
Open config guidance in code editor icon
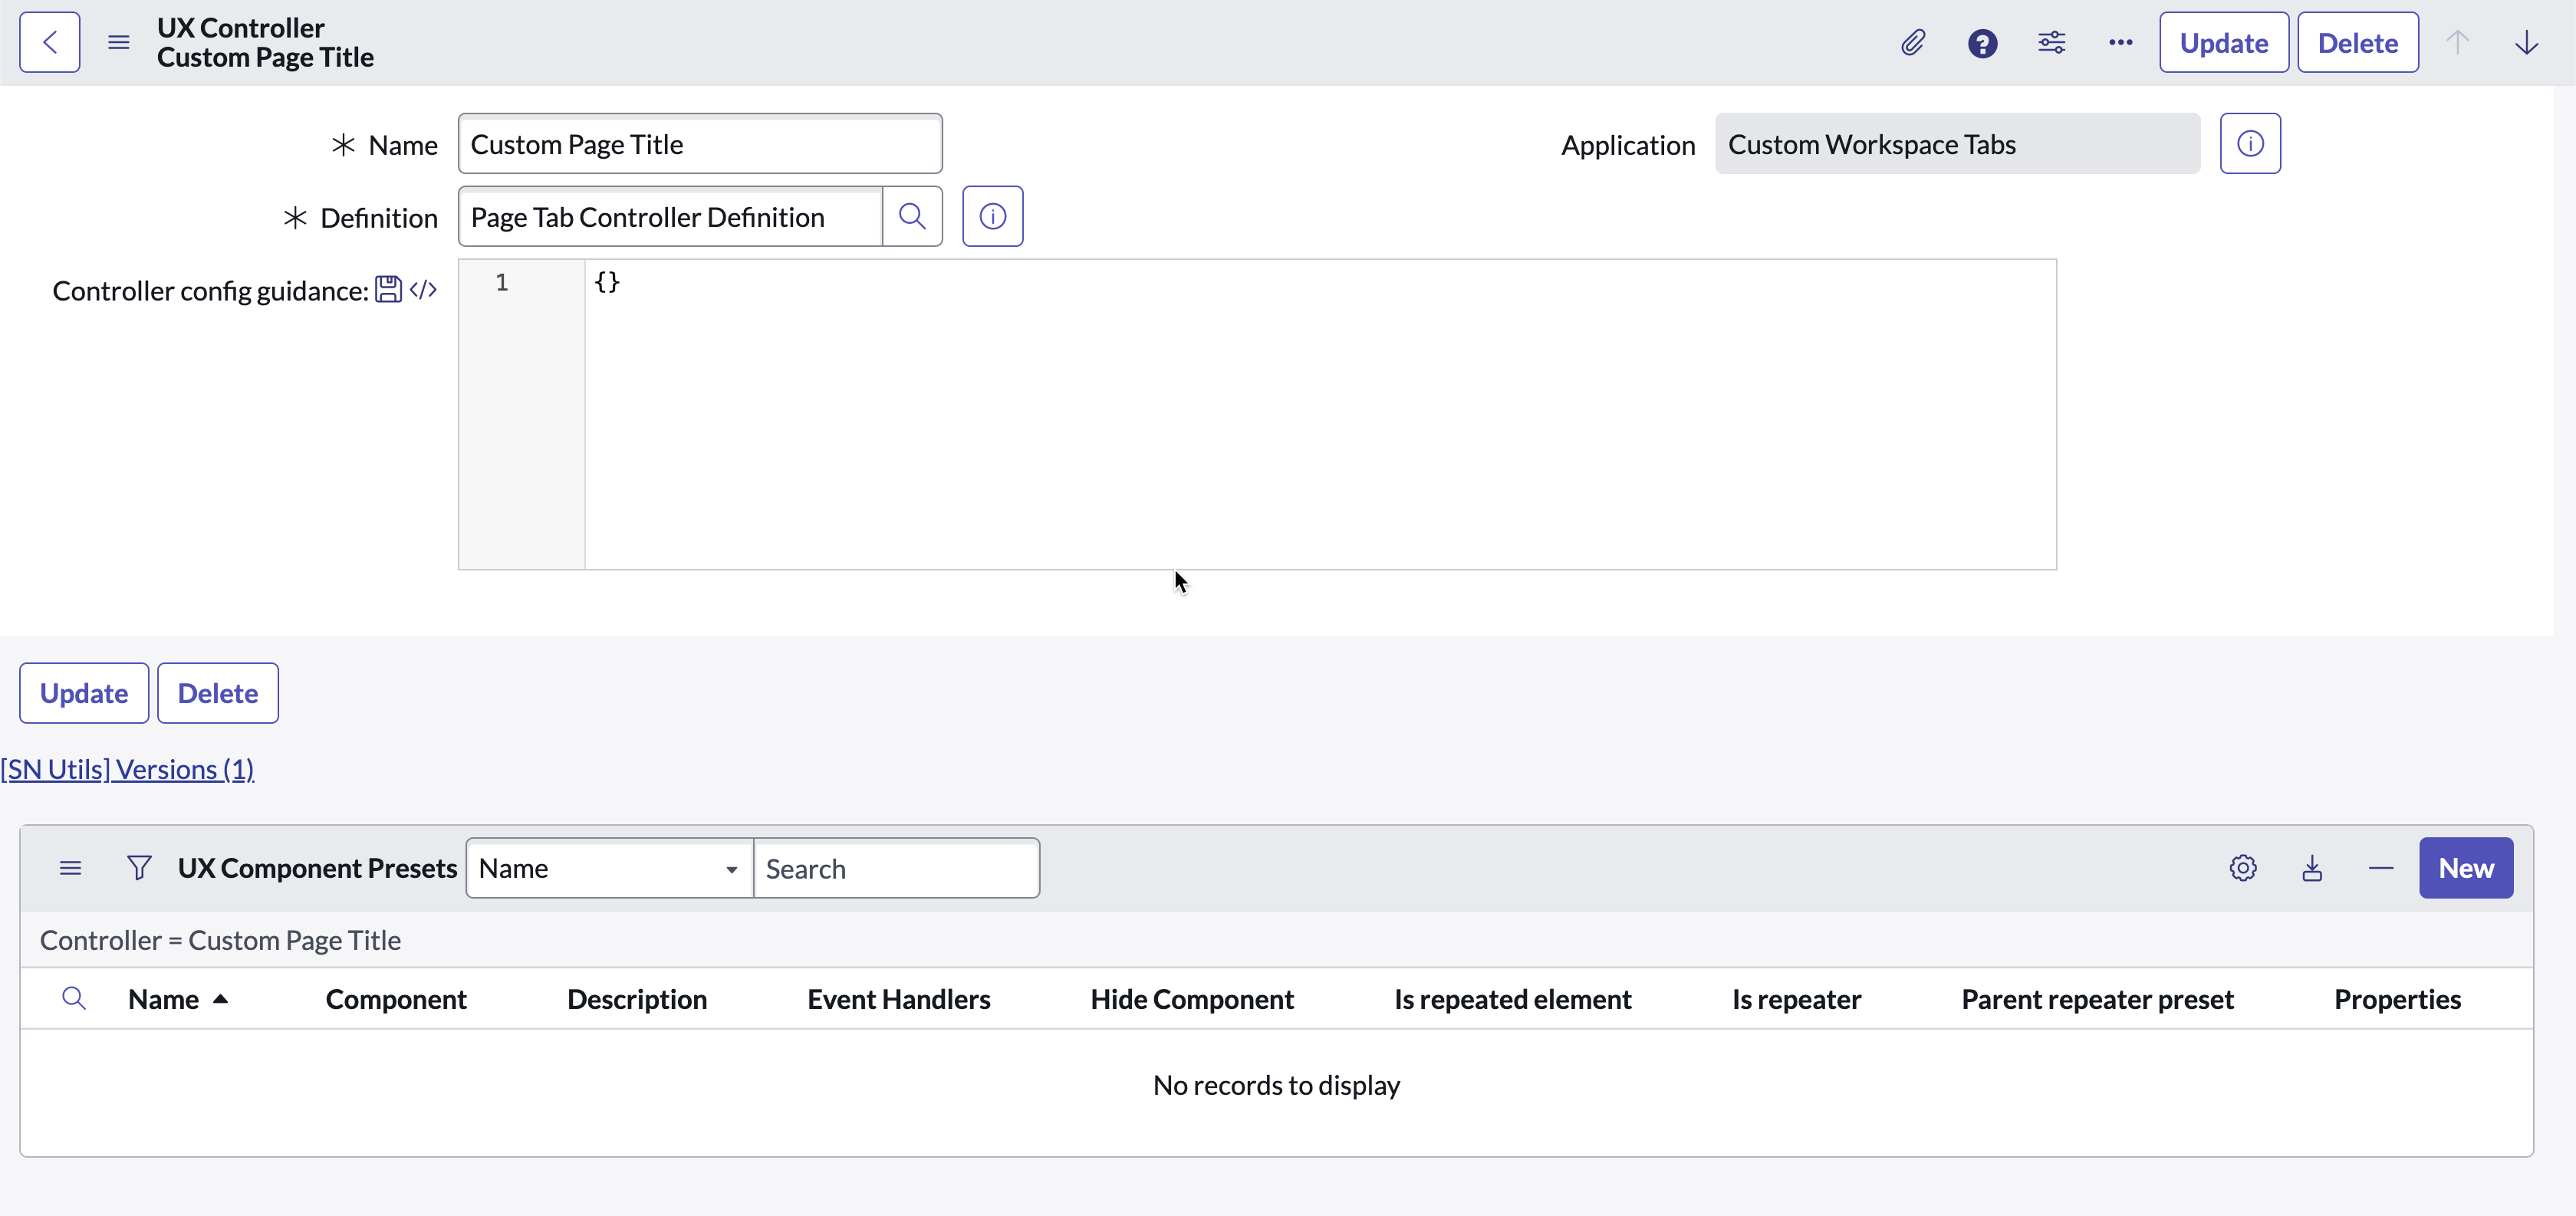tap(423, 289)
